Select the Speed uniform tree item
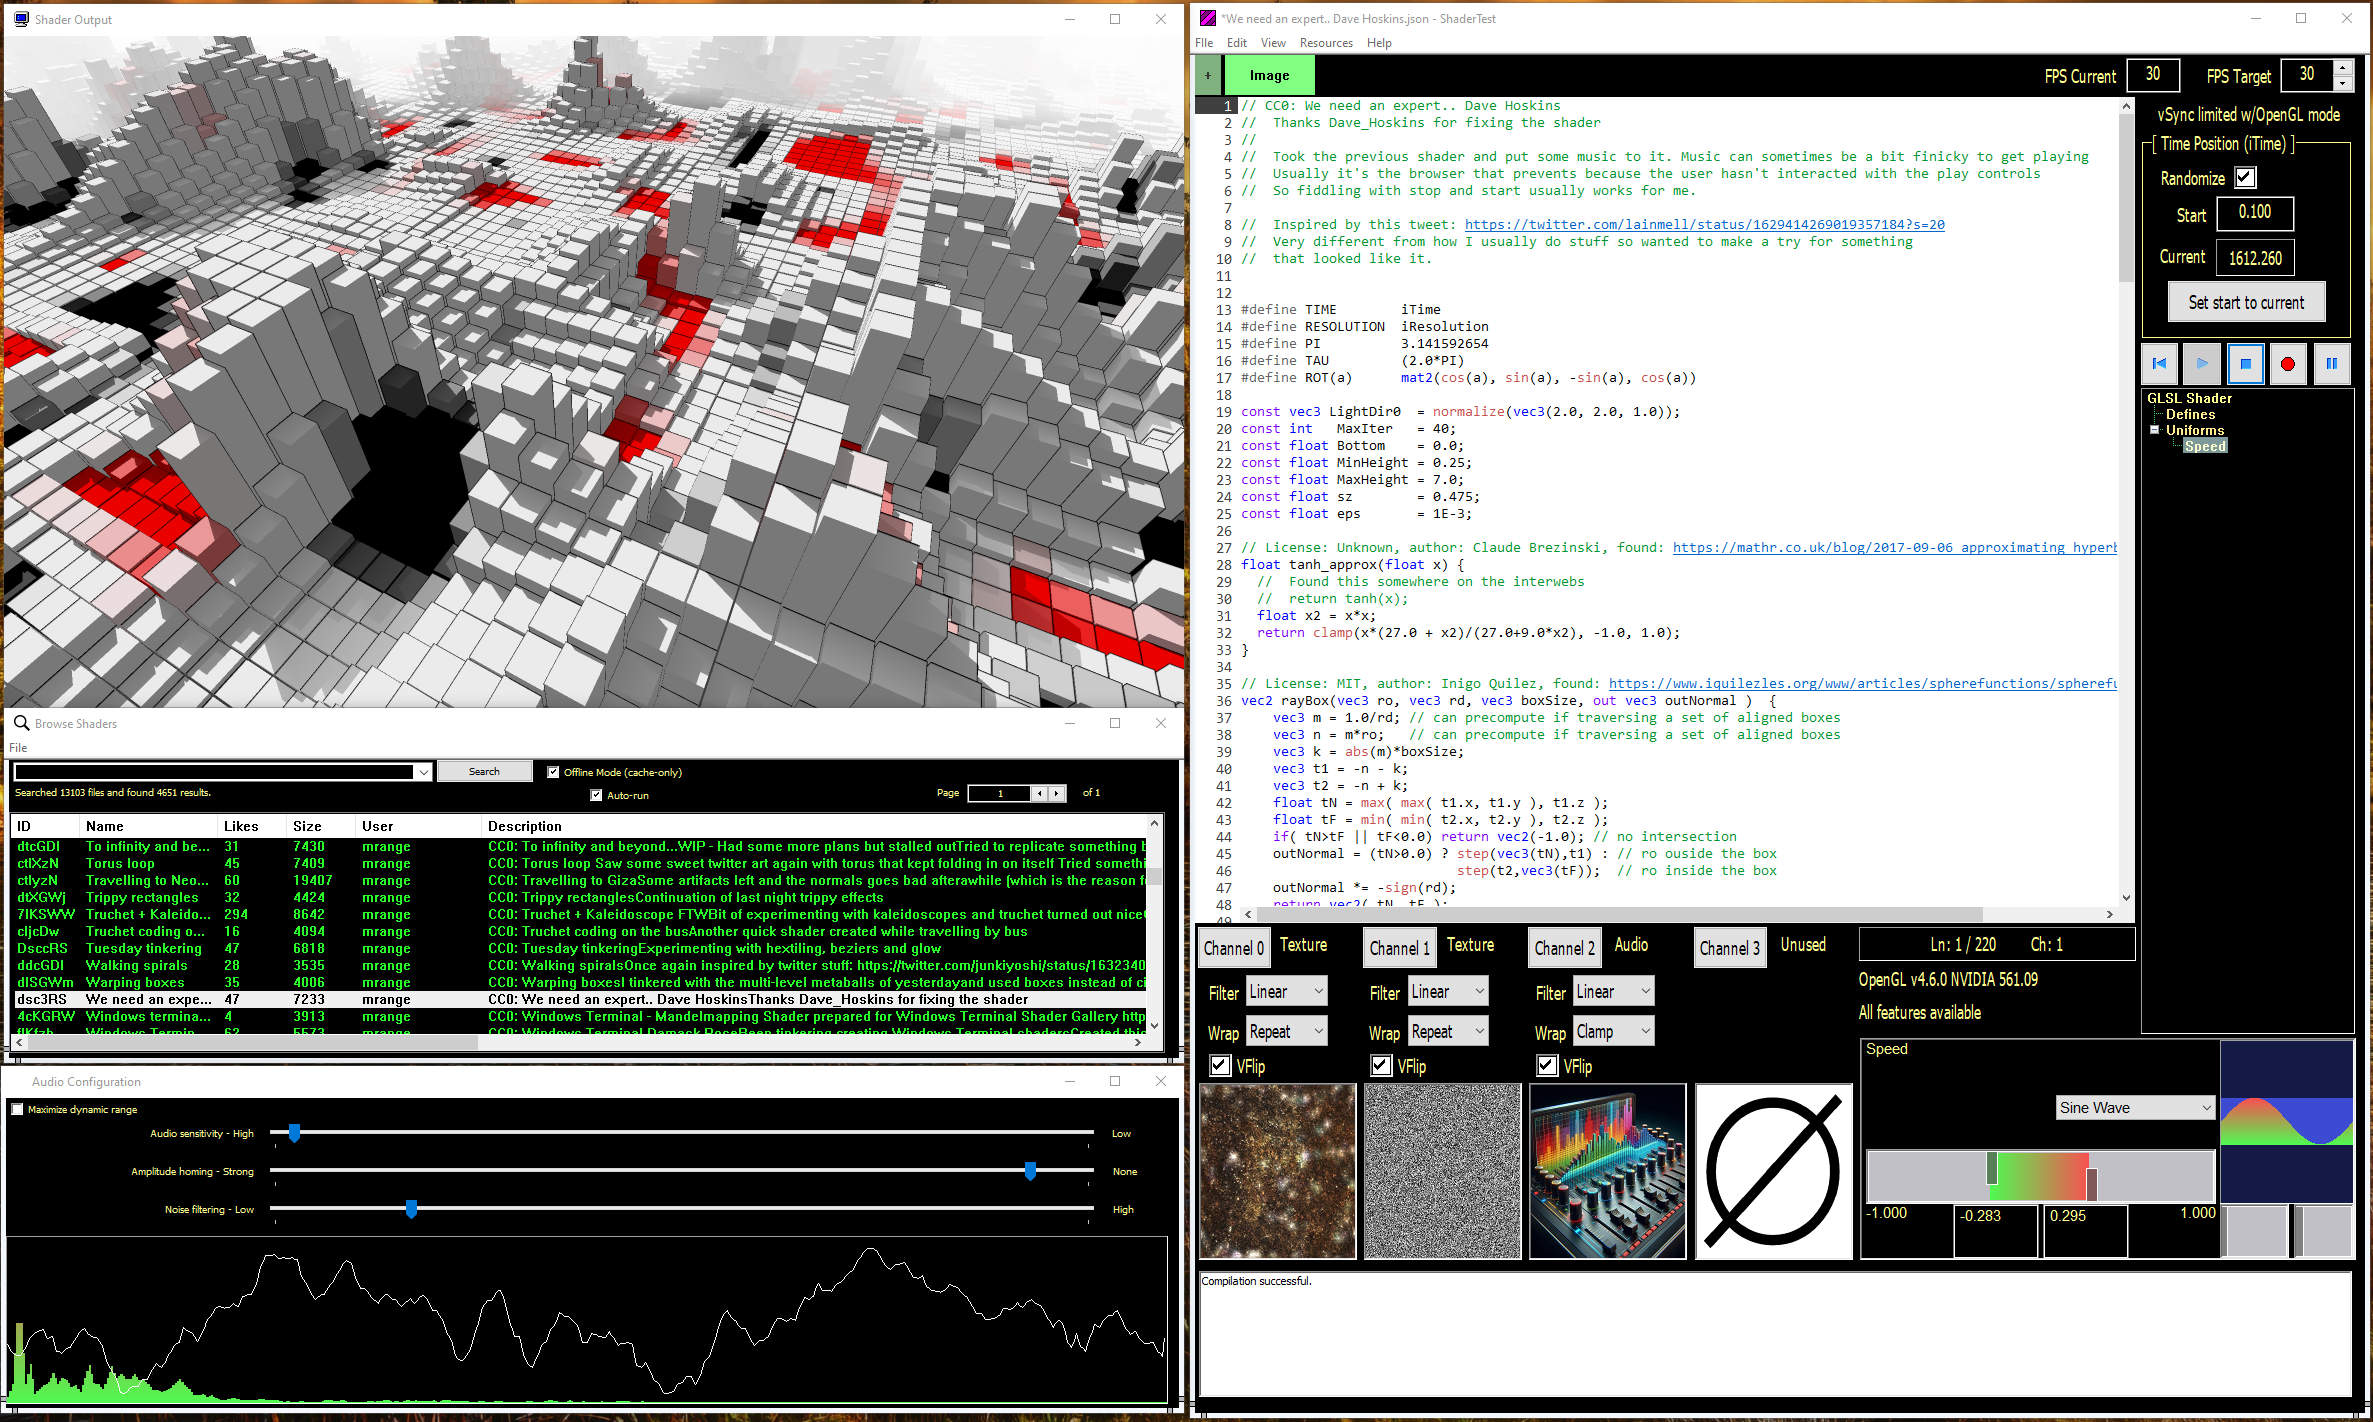Image resolution: width=2373 pixels, height=1422 pixels. tap(2204, 446)
